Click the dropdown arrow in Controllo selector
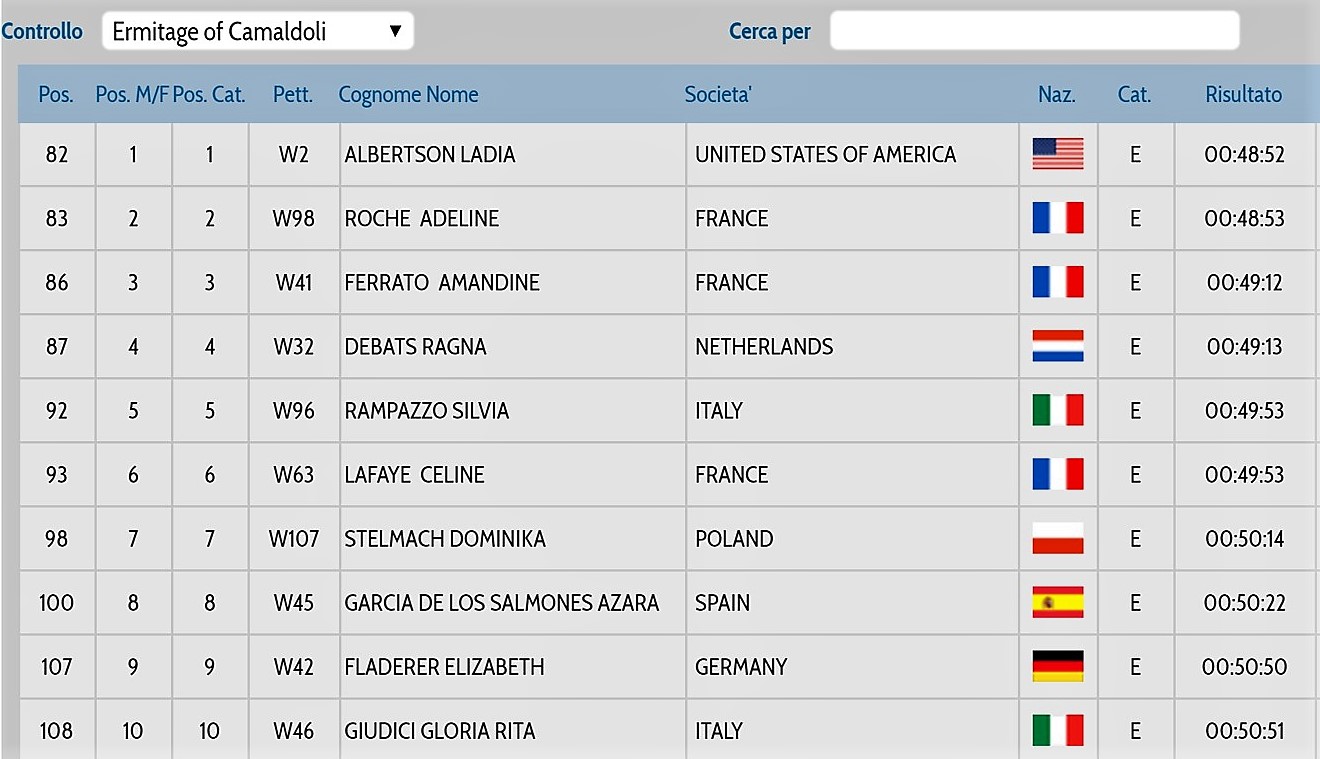The width and height of the screenshot is (1320, 759). point(395,31)
